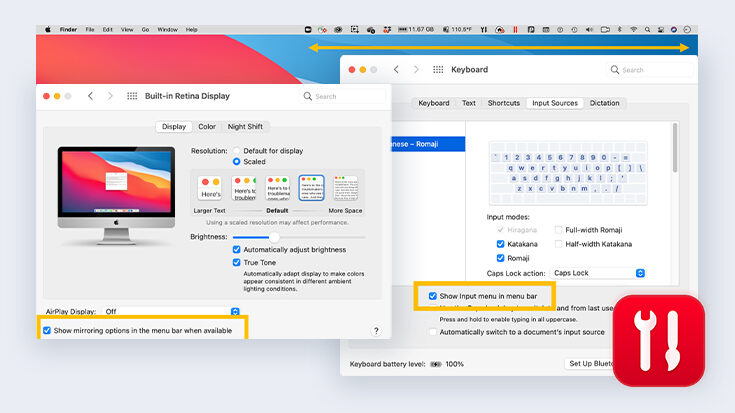
Task: Click the help question mark button
Action: coord(376,331)
